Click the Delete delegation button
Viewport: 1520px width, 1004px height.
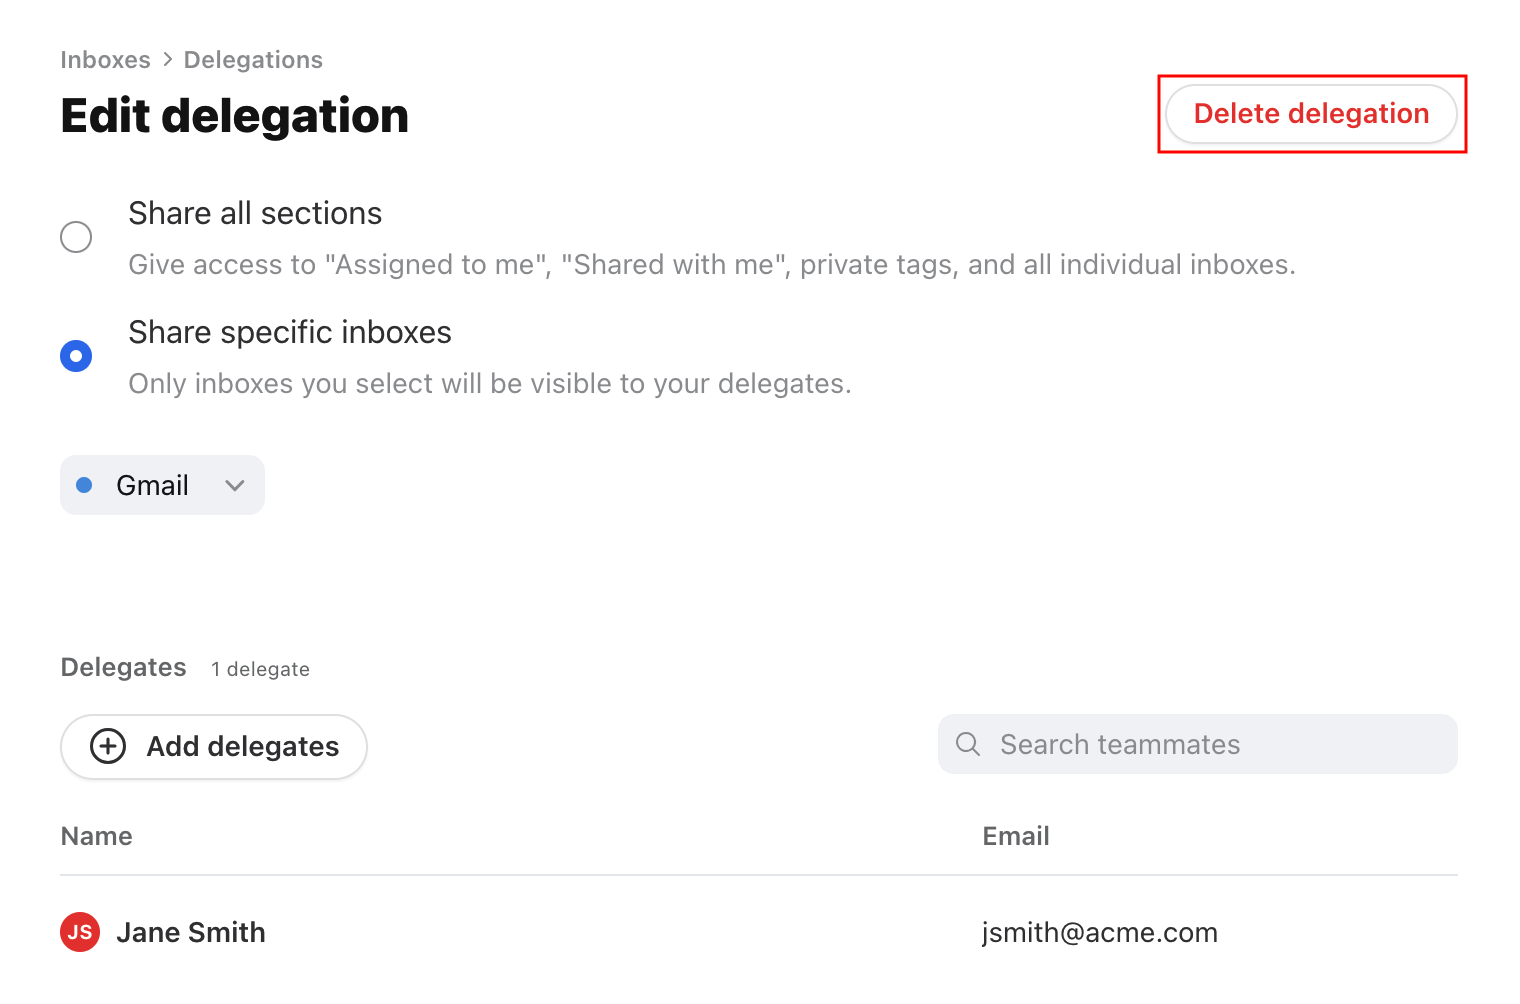(x=1311, y=114)
